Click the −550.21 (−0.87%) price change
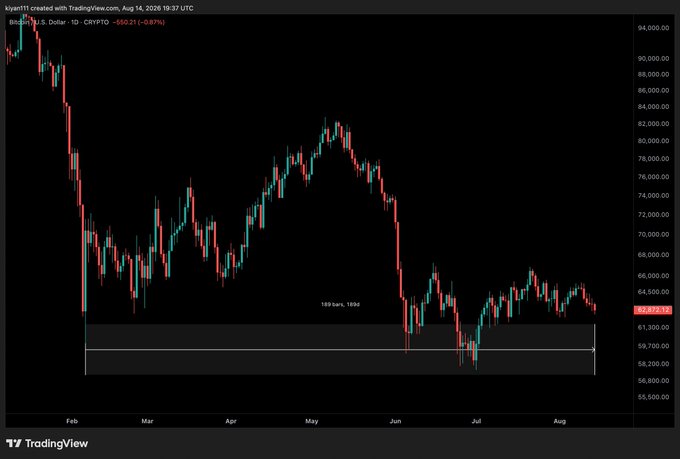The image size is (680, 459). point(139,22)
